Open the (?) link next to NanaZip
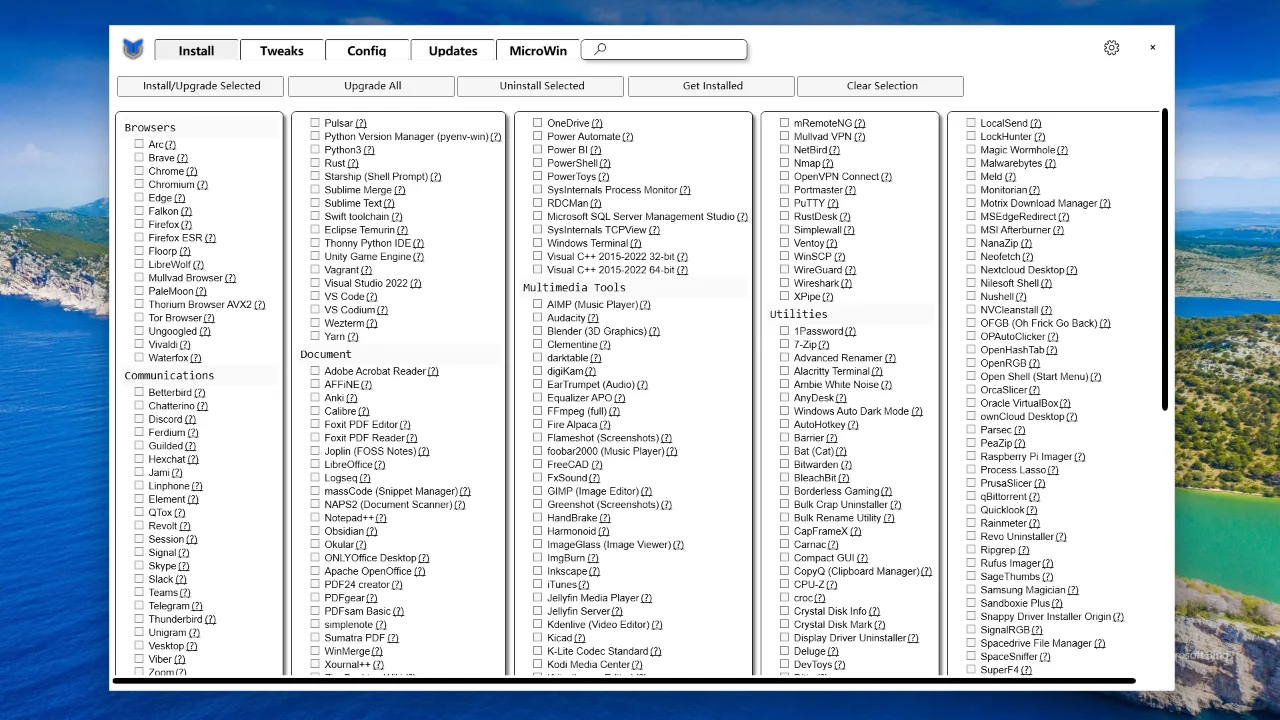Image resolution: width=1280 pixels, height=720 pixels. [x=1026, y=243]
